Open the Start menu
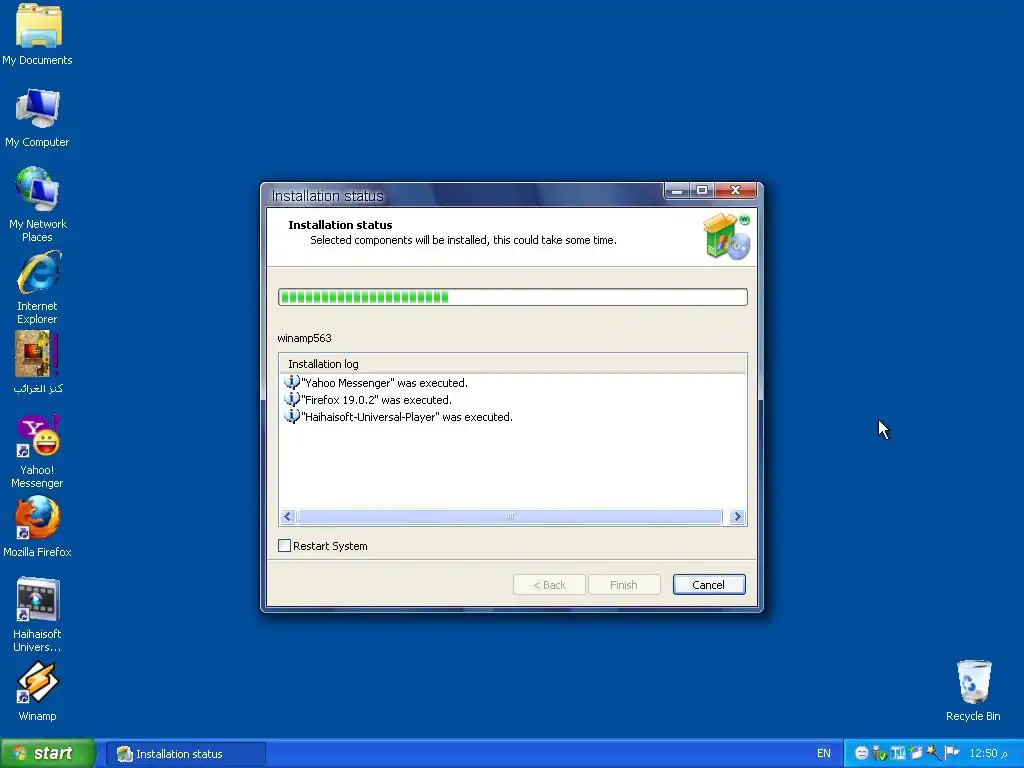The width and height of the screenshot is (1024, 768). 47,753
